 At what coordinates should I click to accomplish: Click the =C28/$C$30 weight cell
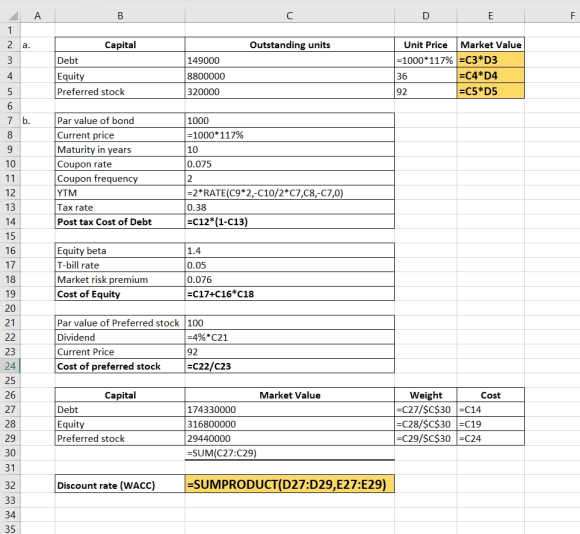(x=426, y=424)
